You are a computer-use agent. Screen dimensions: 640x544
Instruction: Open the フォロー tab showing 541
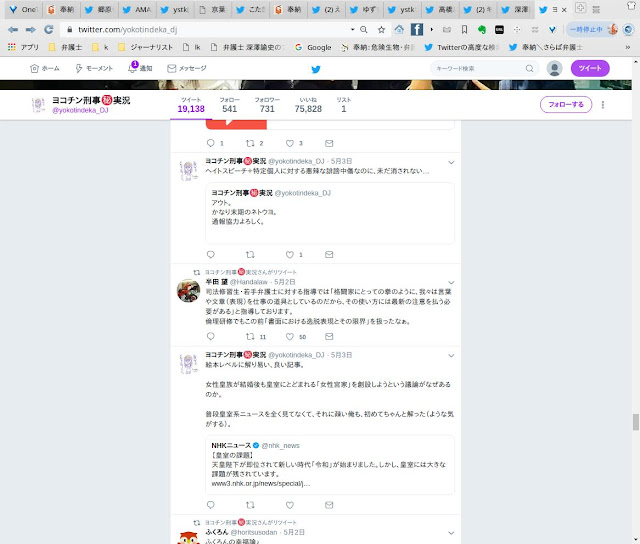tap(229, 105)
